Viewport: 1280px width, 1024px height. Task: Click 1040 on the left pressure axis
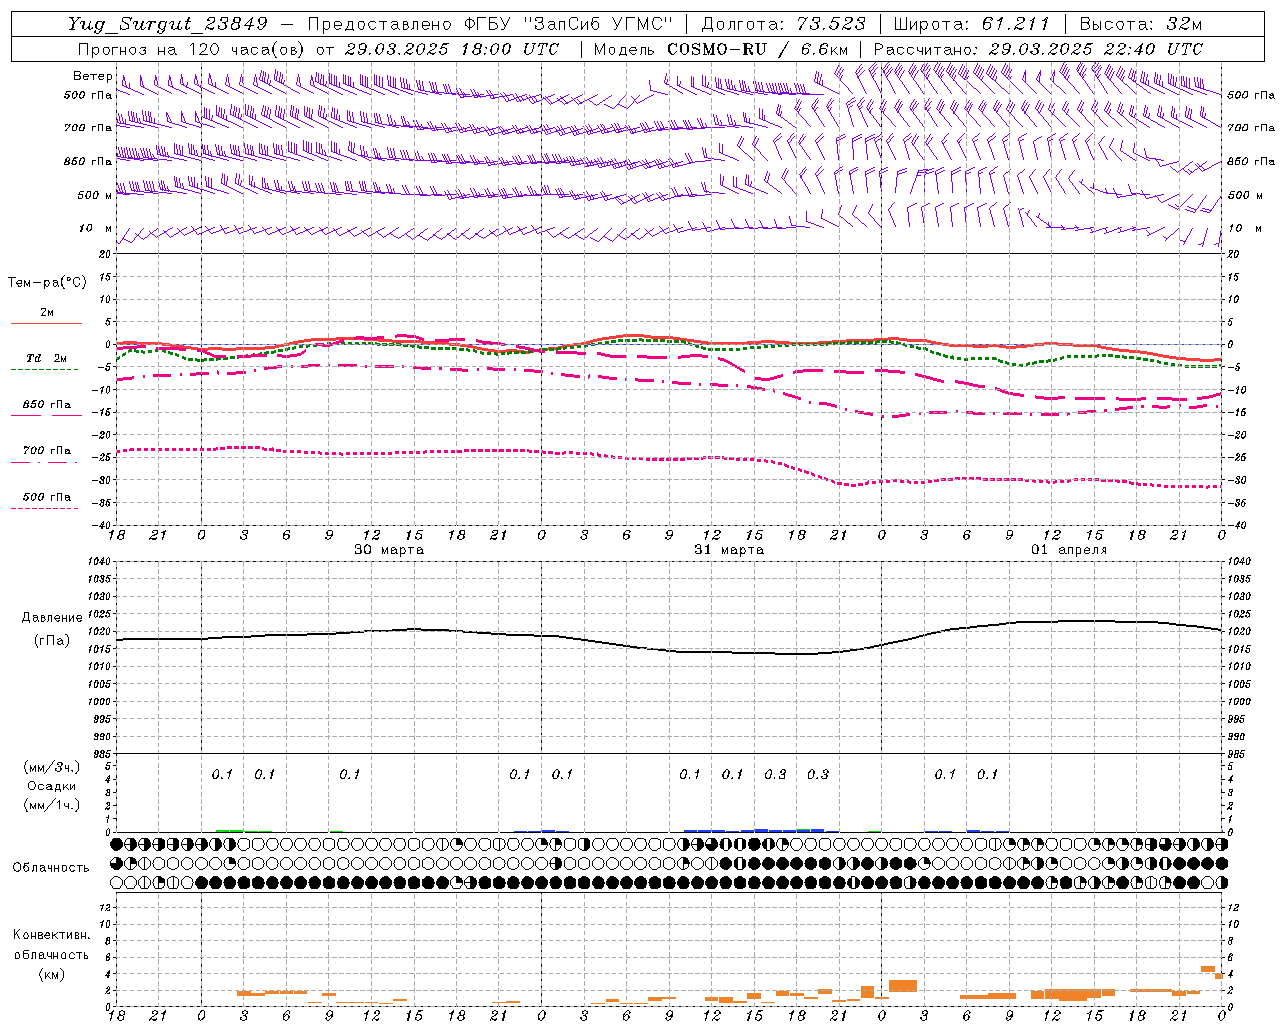(98, 562)
